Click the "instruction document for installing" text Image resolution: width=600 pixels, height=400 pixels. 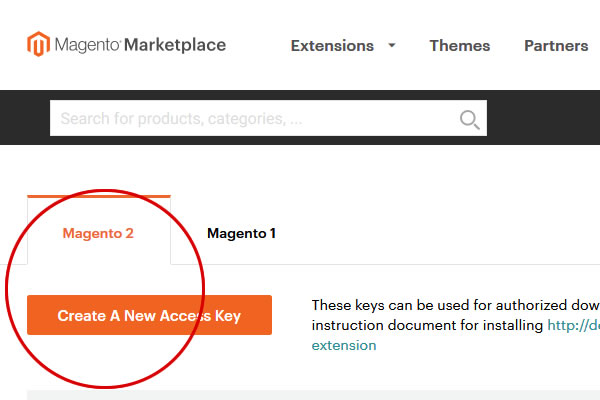coord(427,325)
